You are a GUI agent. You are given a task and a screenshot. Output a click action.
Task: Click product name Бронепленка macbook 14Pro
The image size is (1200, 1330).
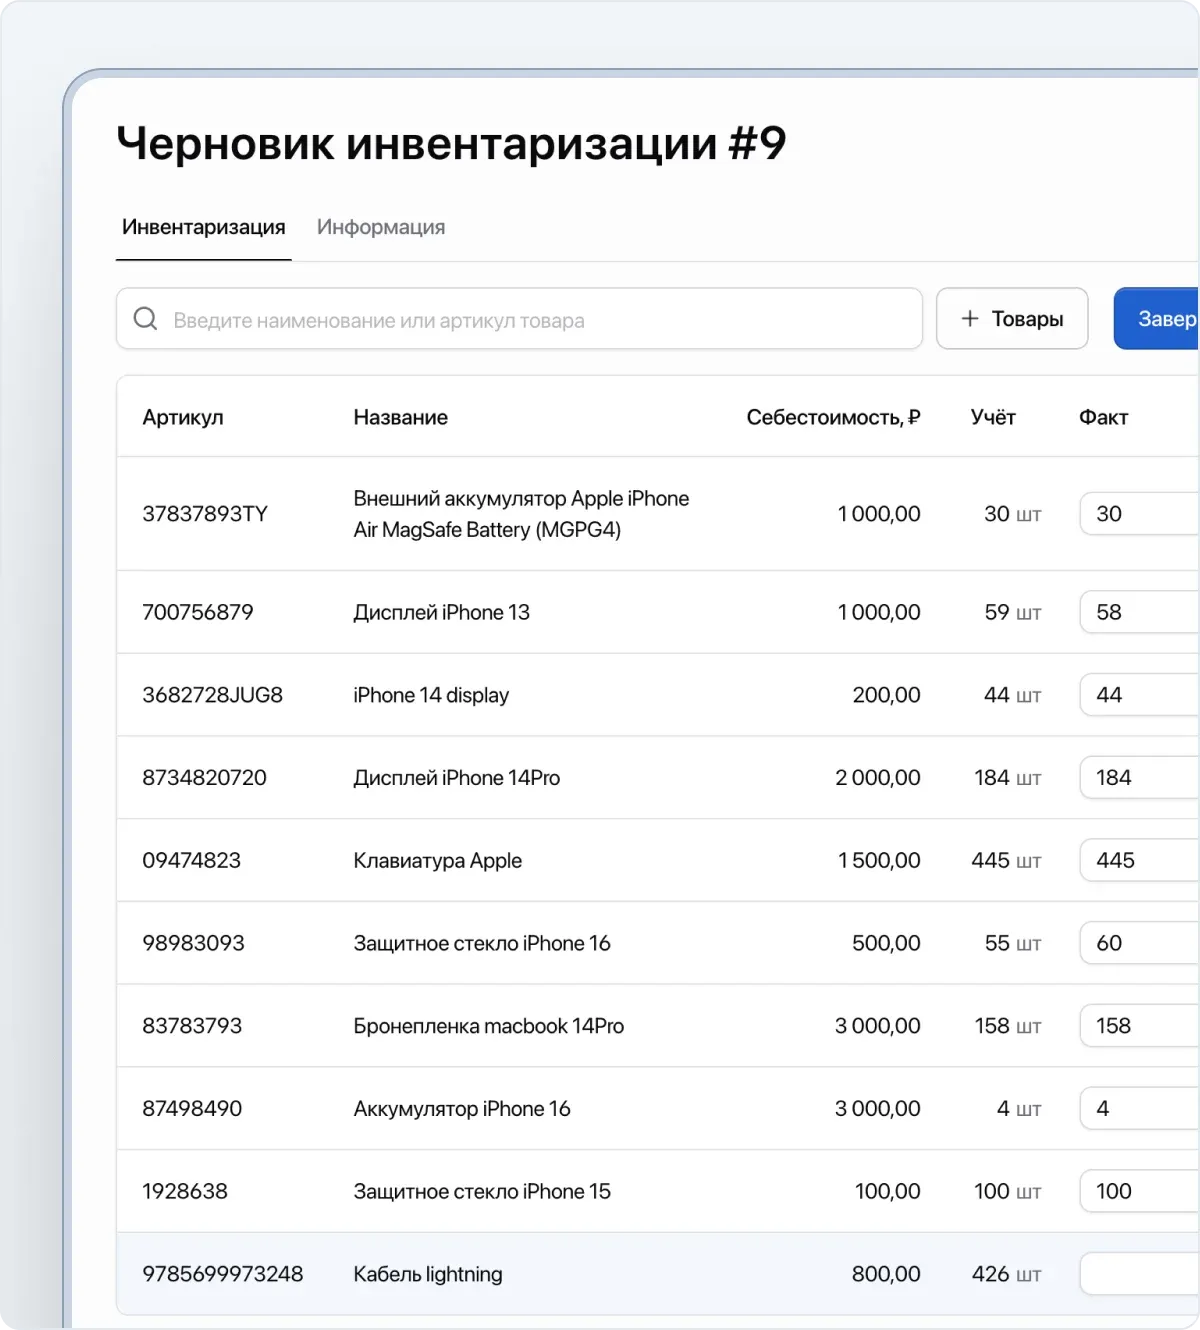[x=488, y=1026]
